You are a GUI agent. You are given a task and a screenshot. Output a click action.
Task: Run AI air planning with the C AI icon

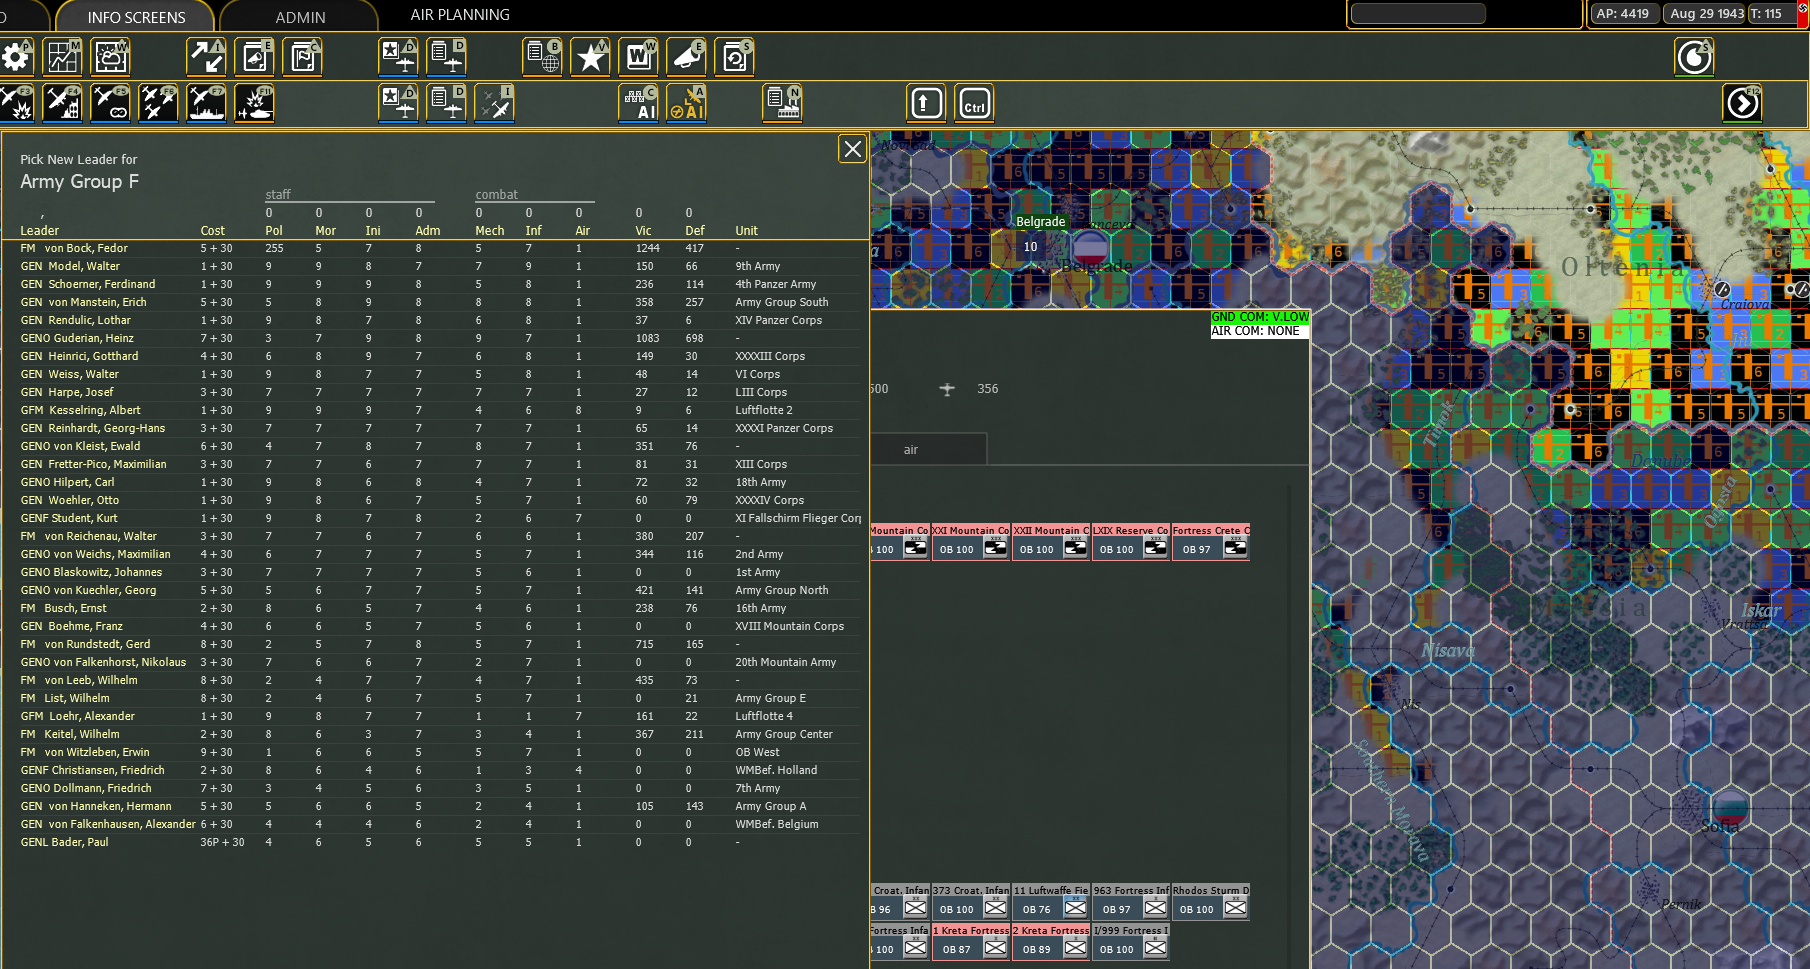(x=637, y=103)
